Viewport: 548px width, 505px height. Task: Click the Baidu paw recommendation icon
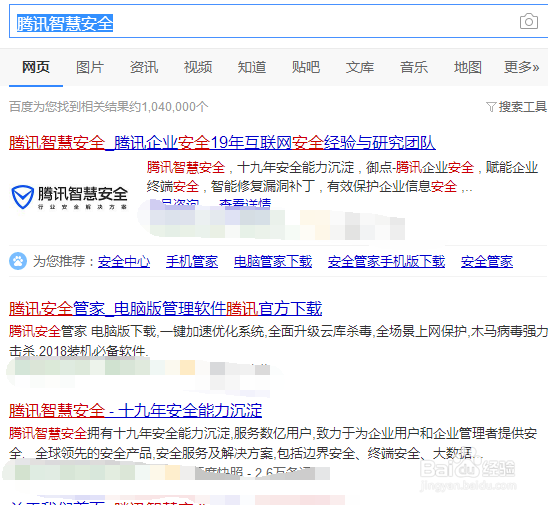pos(18,261)
